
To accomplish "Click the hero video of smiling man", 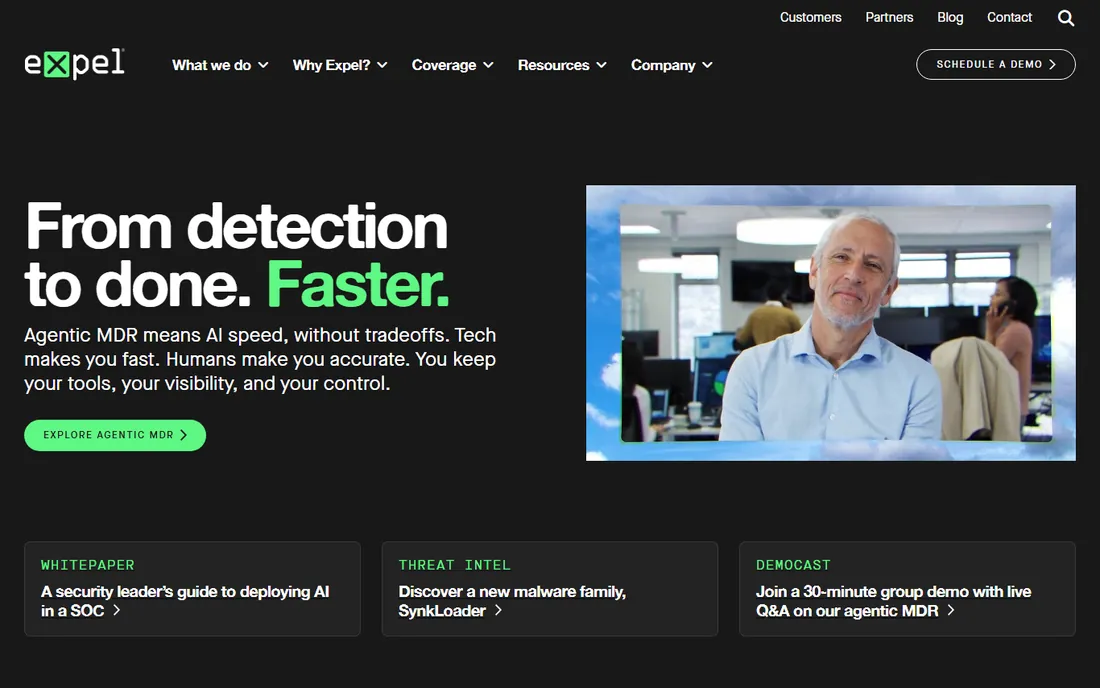I will 831,323.
